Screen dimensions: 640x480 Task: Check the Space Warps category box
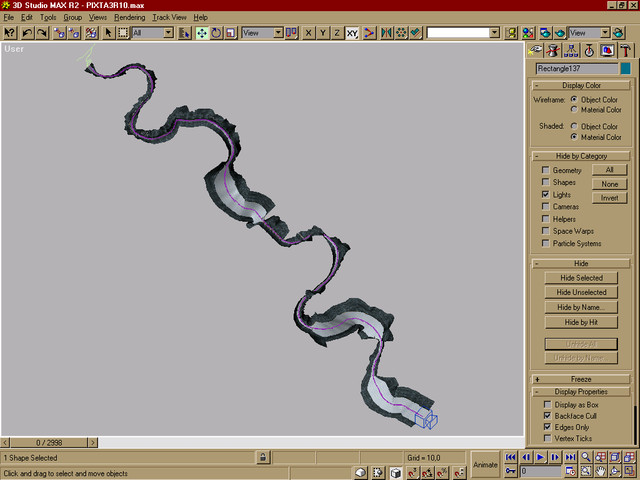545,231
